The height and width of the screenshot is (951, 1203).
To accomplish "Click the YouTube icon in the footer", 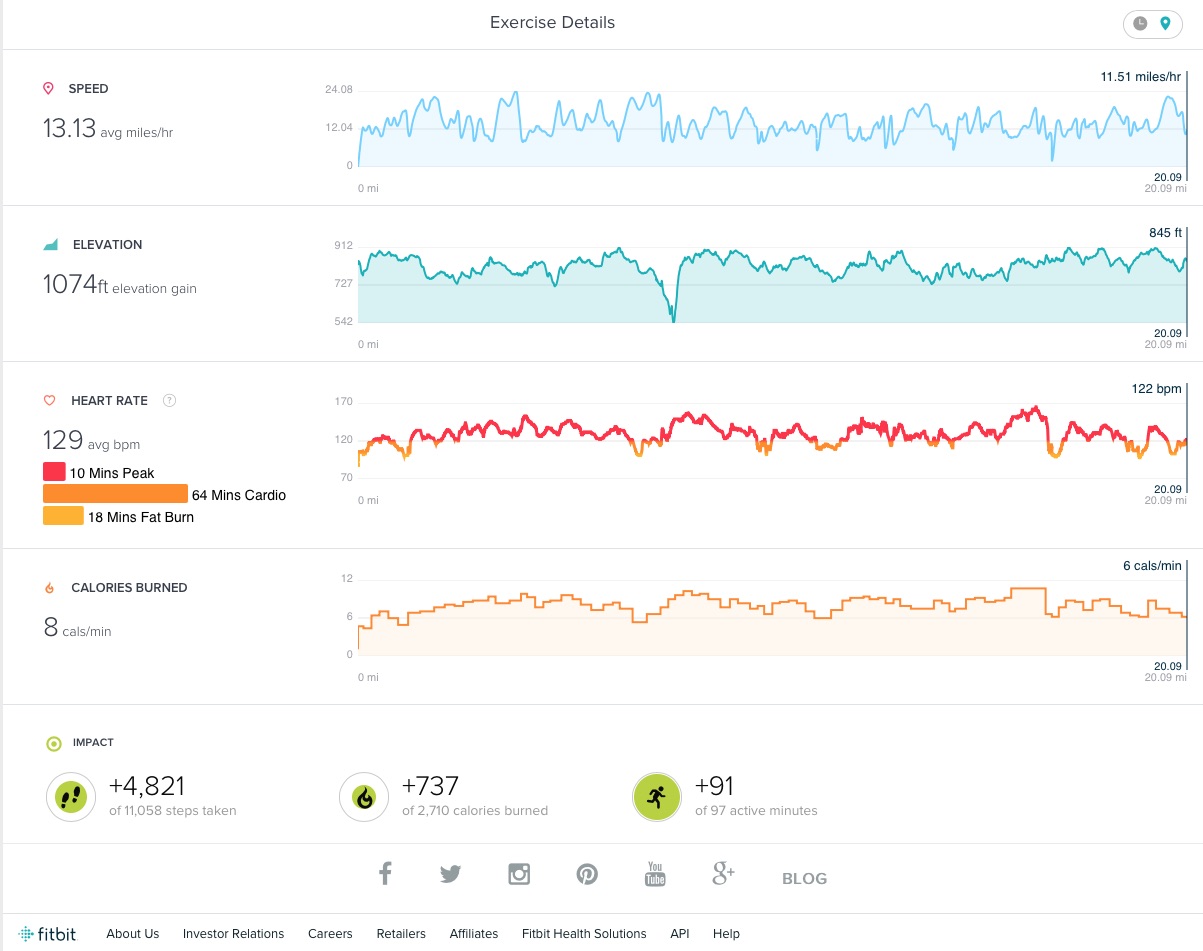I will [x=654, y=873].
